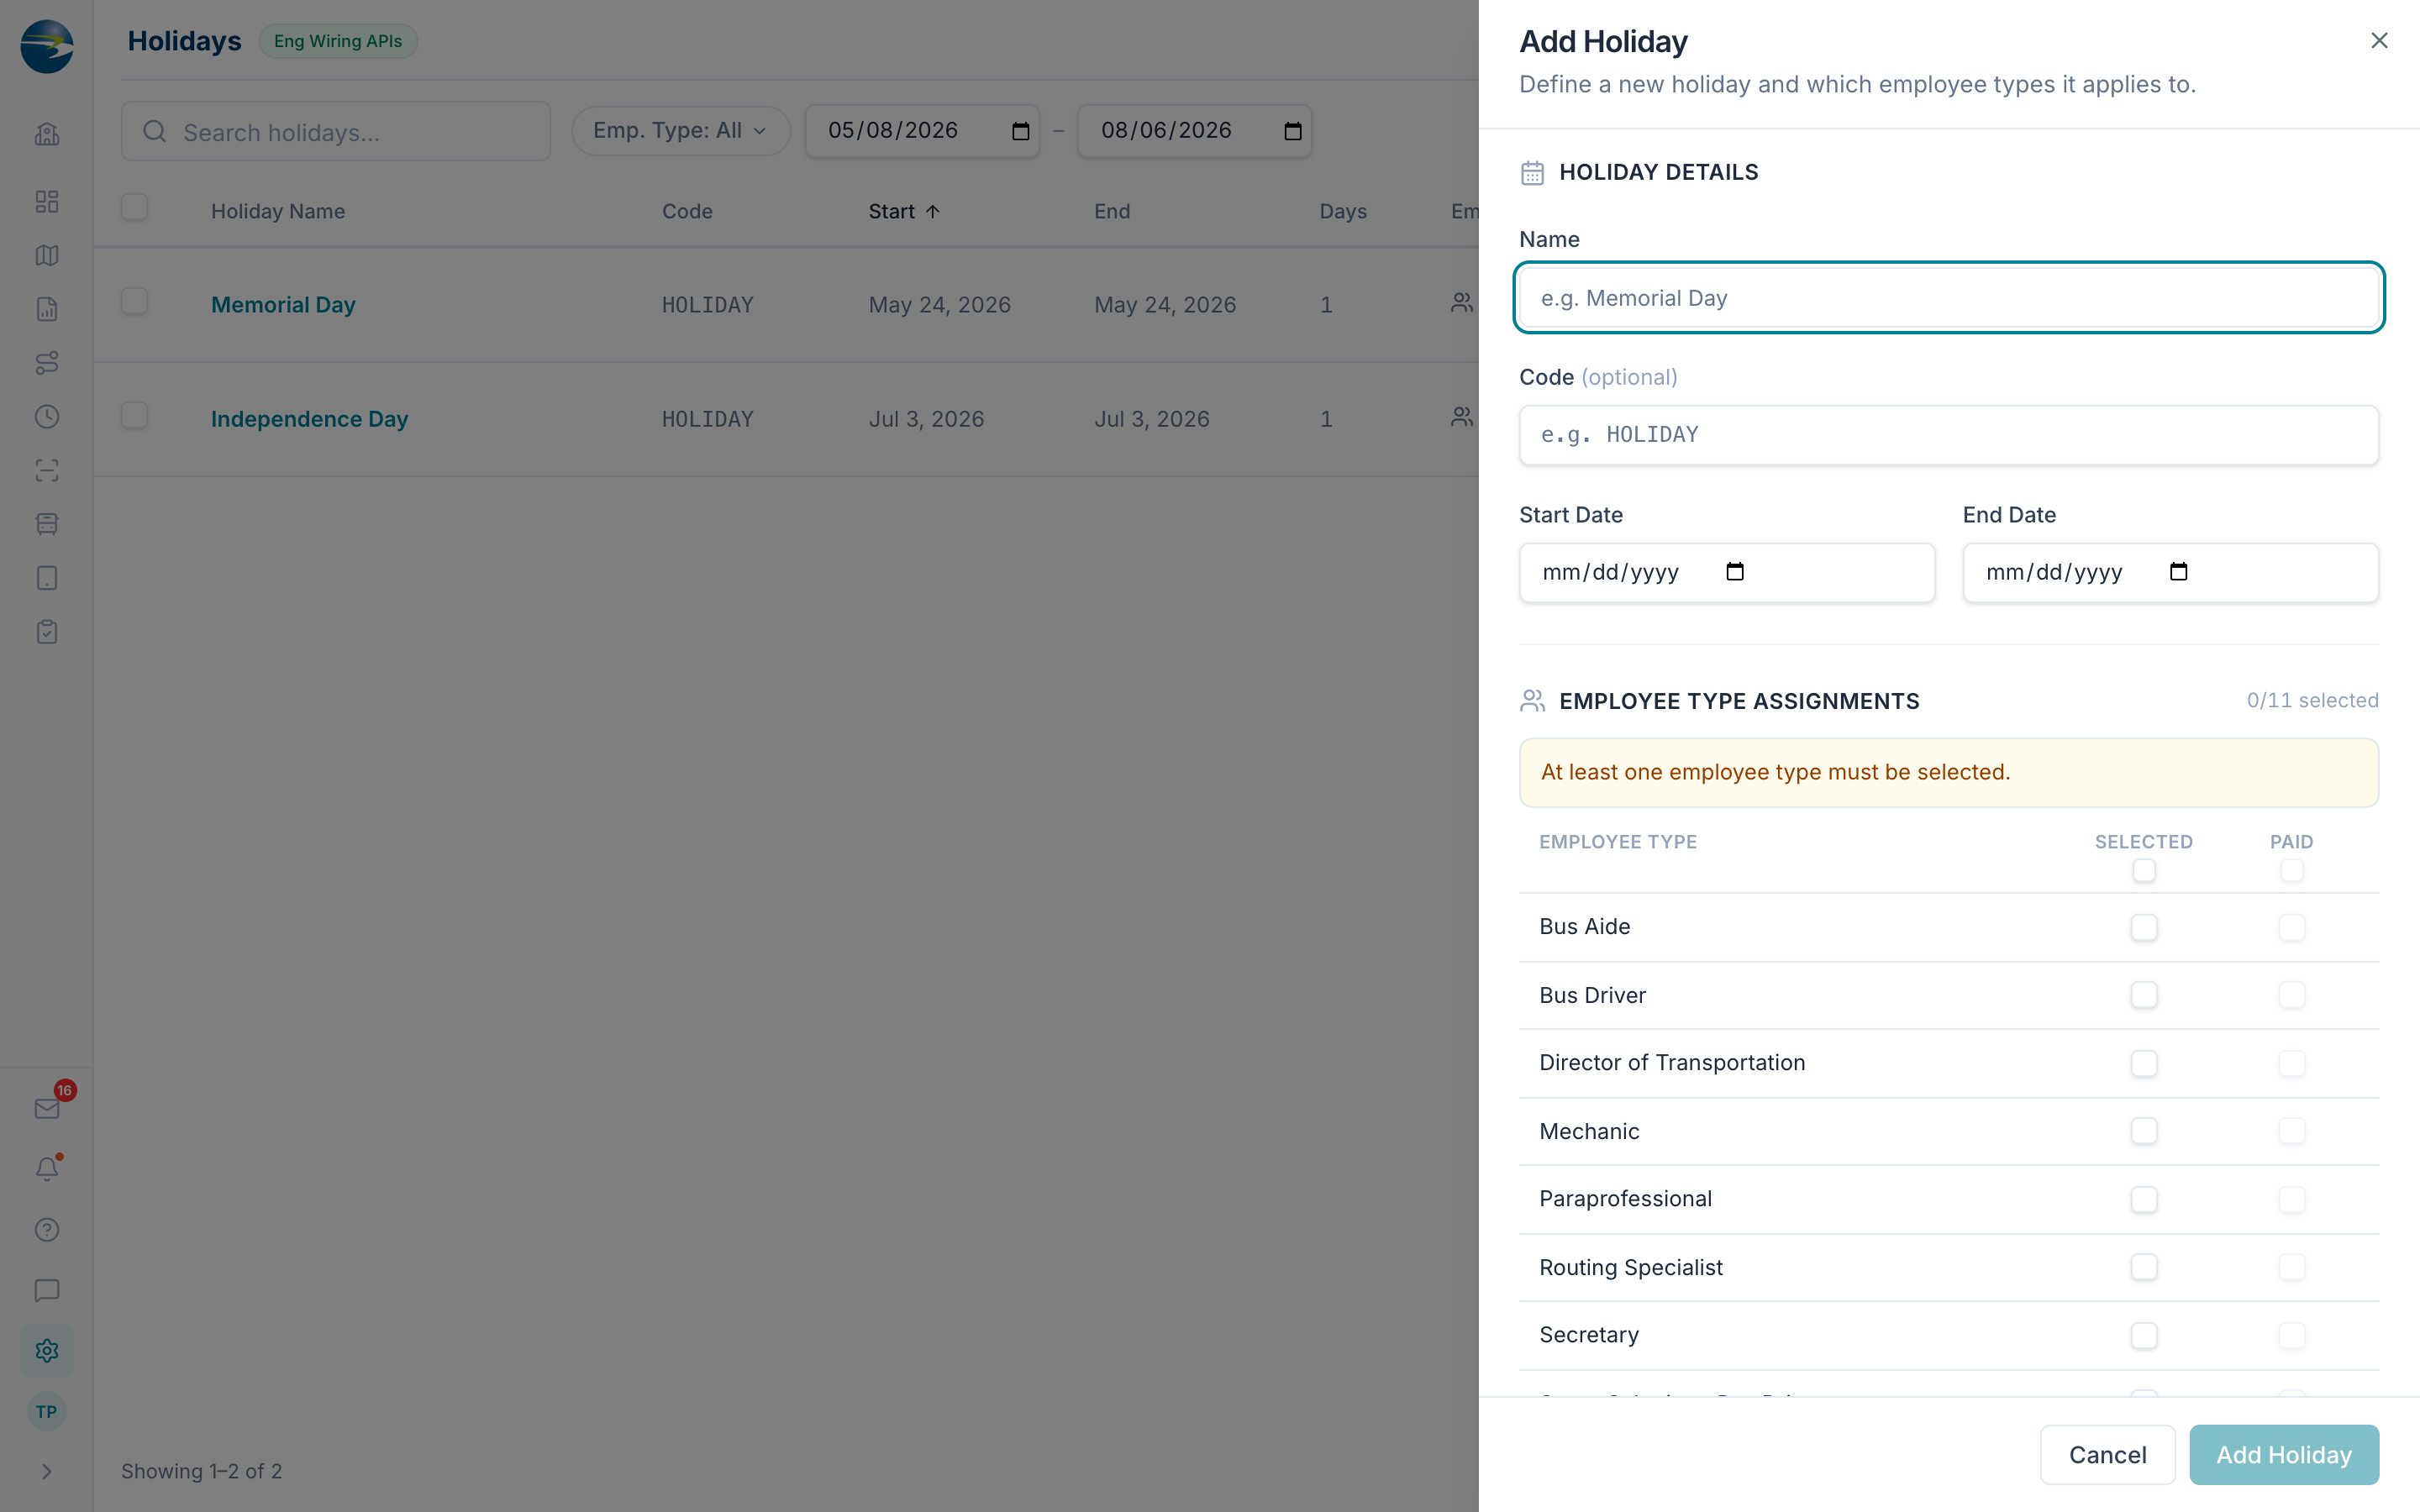The width and height of the screenshot is (2420, 1512).
Task: Open the TP user avatar menu
Action: [47, 1412]
